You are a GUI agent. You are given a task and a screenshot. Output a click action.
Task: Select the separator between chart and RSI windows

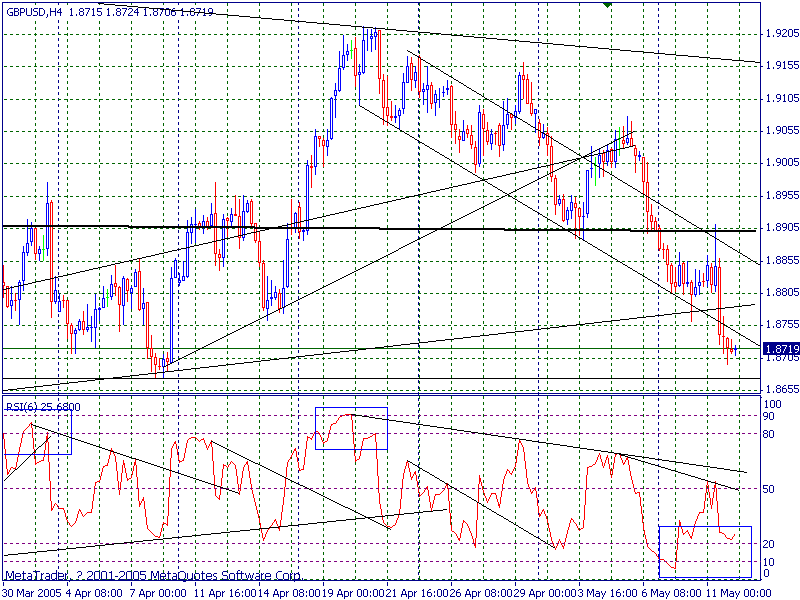(400, 395)
